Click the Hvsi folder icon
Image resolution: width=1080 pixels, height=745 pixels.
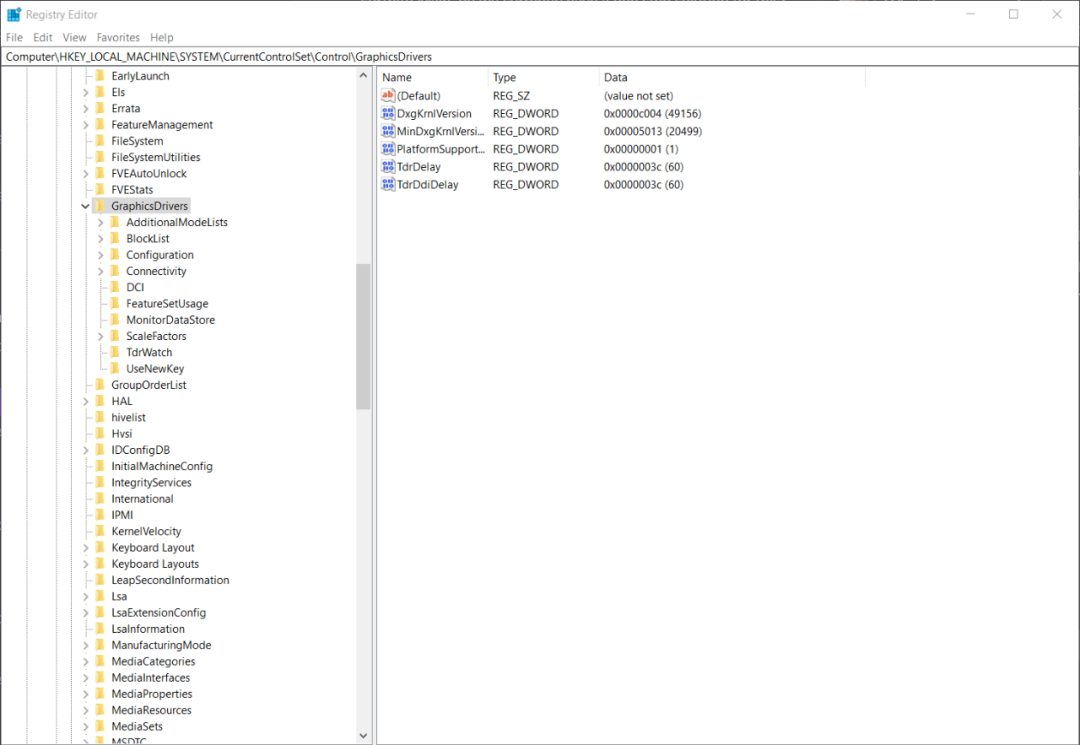tap(100, 434)
